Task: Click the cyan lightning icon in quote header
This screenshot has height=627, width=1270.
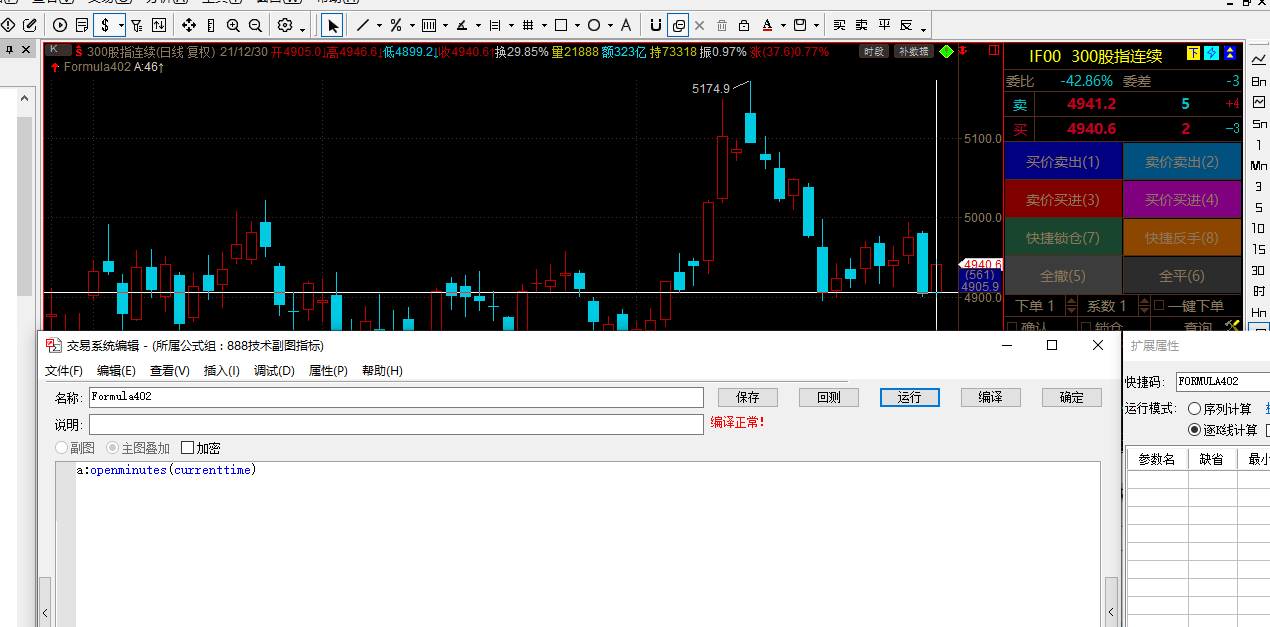Action: tap(1211, 53)
